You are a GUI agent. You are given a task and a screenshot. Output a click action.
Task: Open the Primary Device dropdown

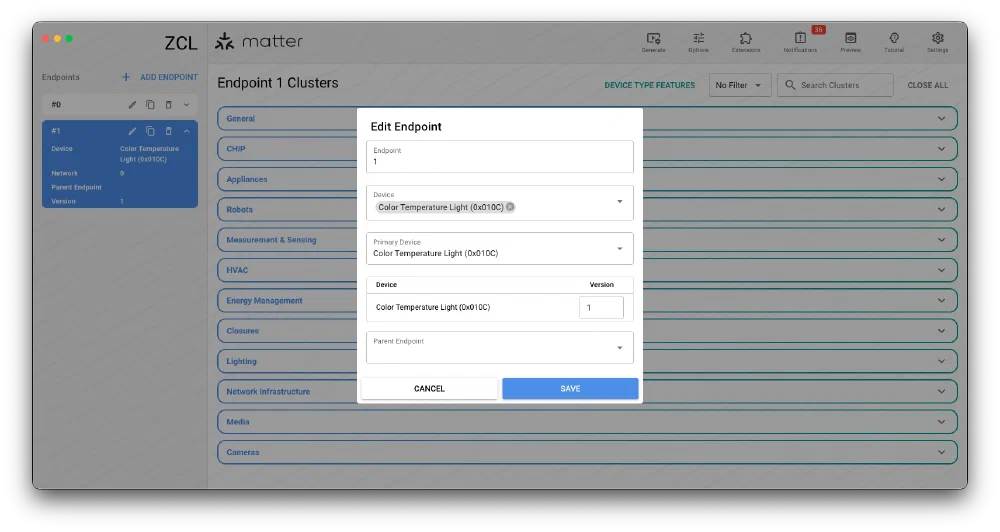619,249
